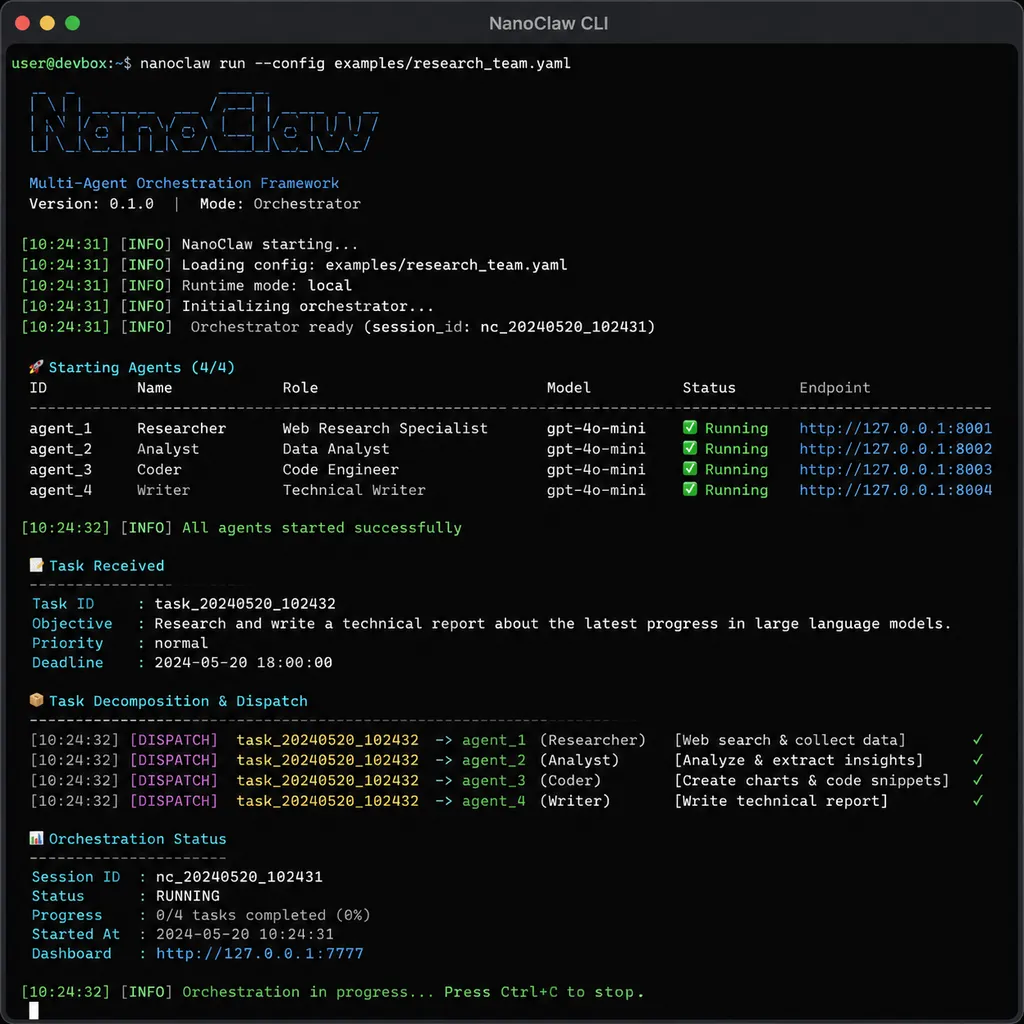Viewport: 1024px width, 1024px height.
Task: Click the Progress value '0/4 tasks completed (0%)'
Action: [263, 915]
